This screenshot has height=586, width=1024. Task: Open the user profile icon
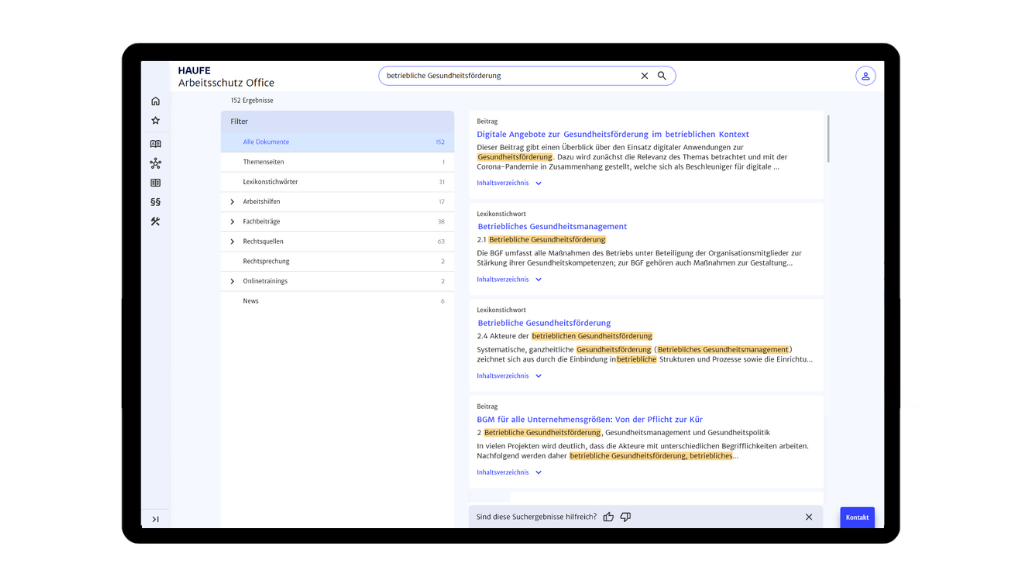865,76
